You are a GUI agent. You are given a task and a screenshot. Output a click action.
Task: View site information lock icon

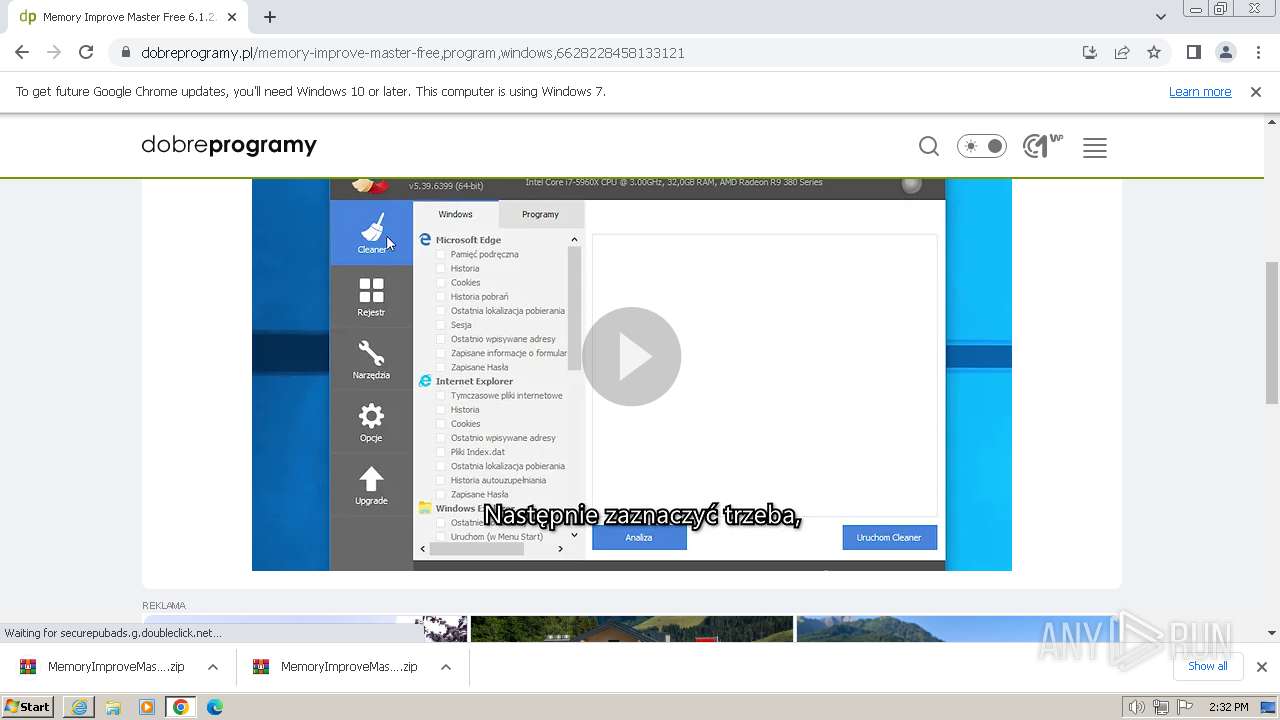pyautogui.click(x=125, y=53)
